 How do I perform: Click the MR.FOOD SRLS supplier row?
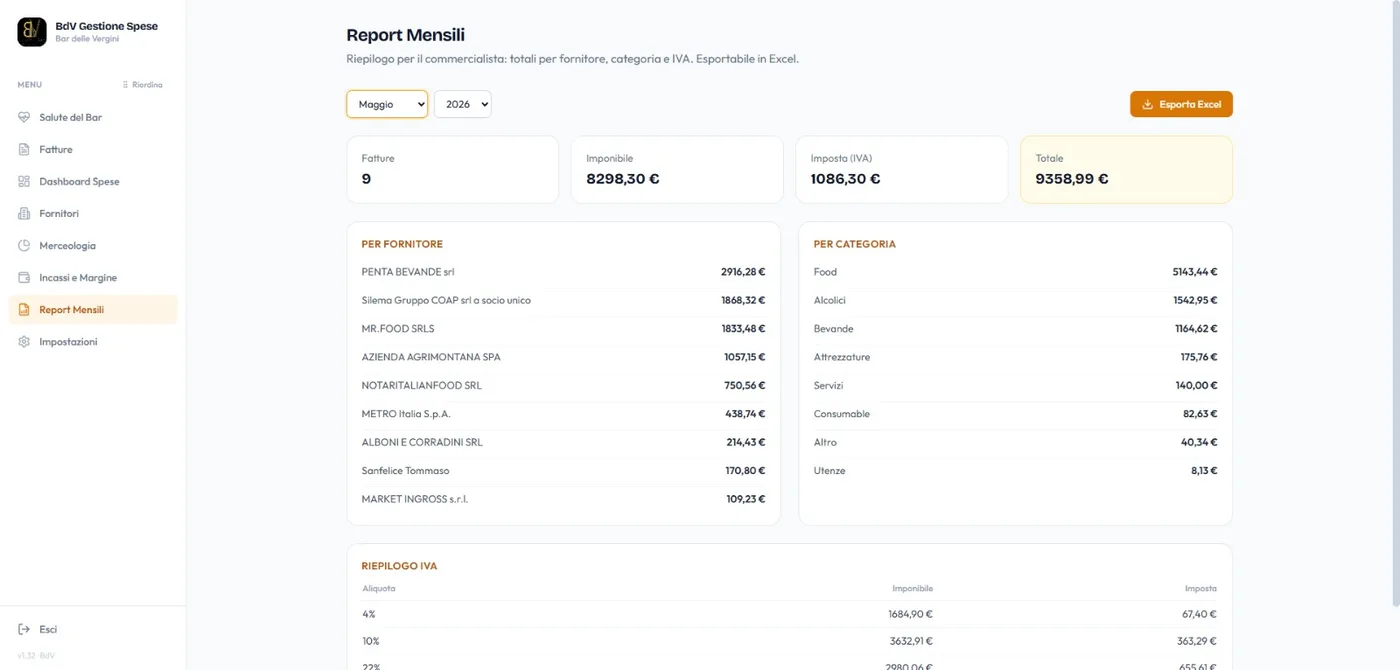pos(563,328)
